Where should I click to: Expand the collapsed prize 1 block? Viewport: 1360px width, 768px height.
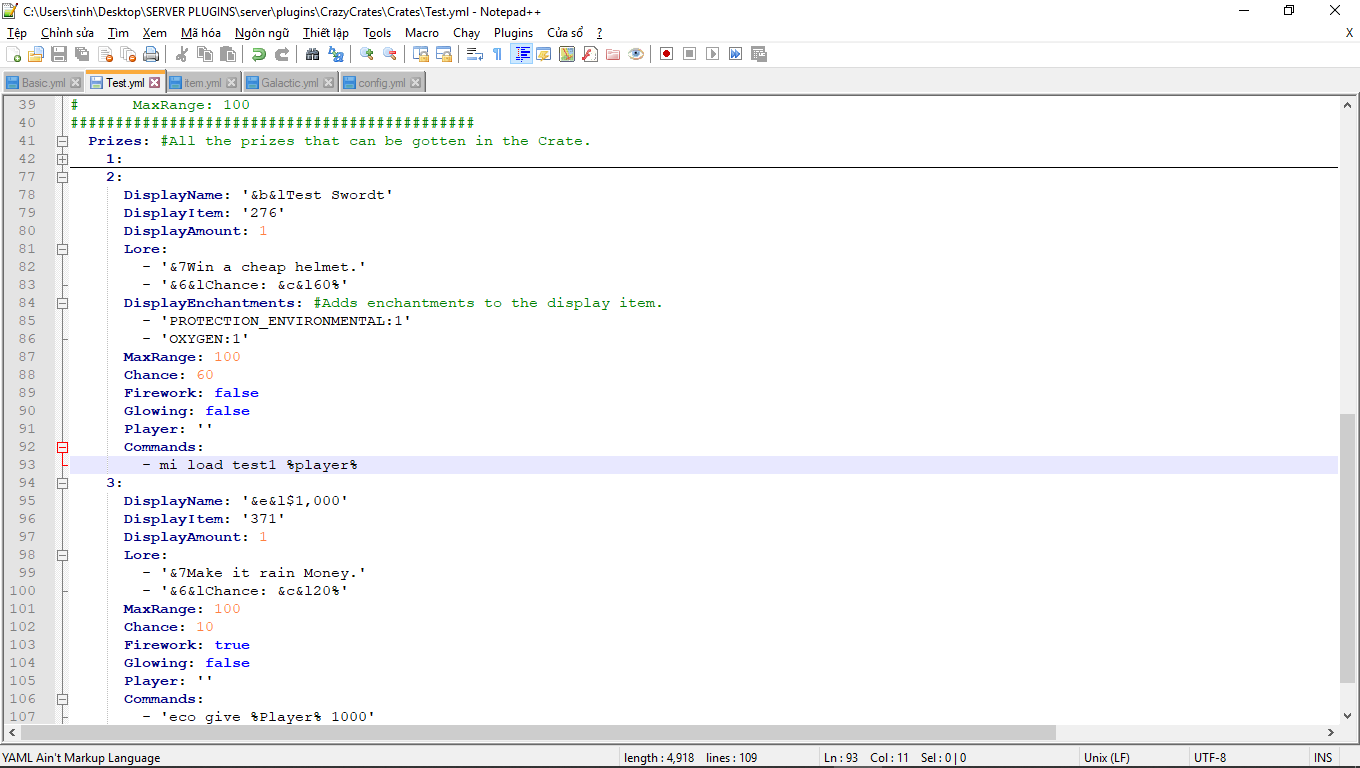tap(62, 159)
